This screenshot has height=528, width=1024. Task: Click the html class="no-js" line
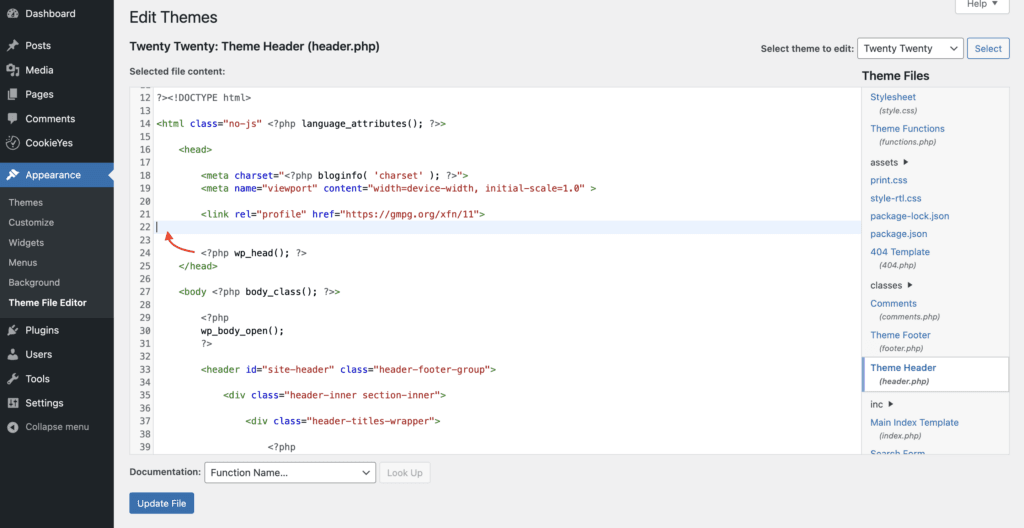coord(301,124)
